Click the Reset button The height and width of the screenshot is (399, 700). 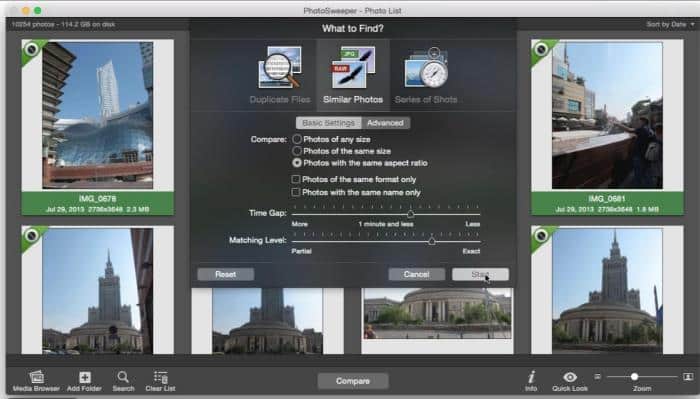tap(226, 274)
